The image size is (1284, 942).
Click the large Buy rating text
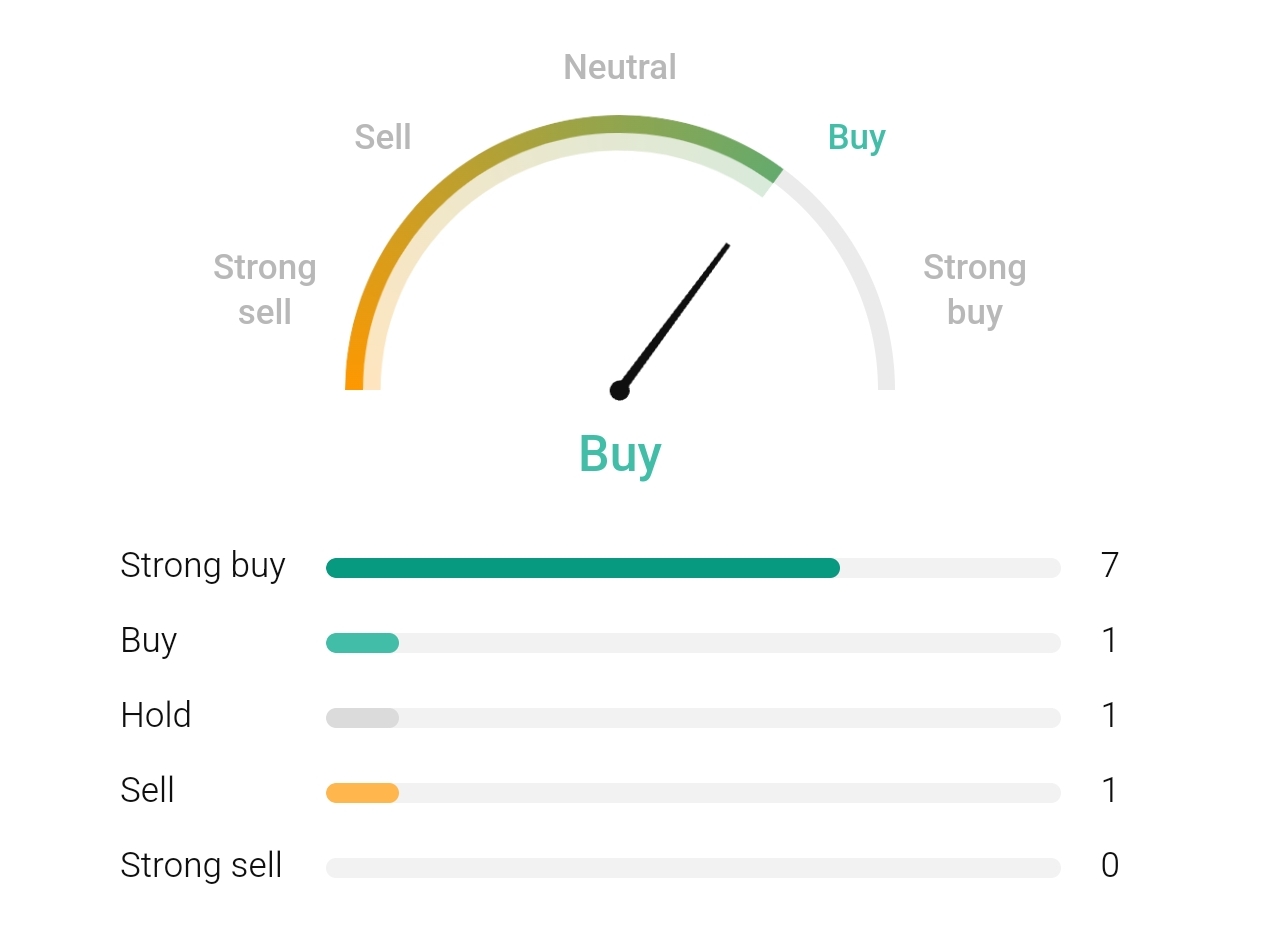620,454
